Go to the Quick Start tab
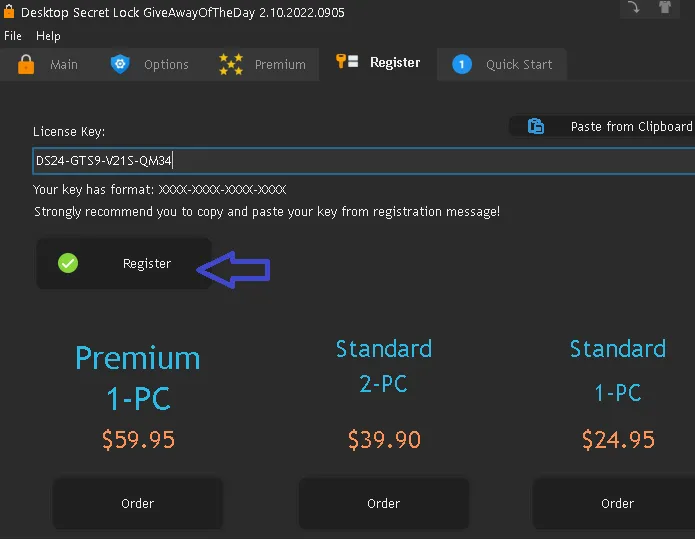The height and width of the screenshot is (540, 695). [516, 64]
